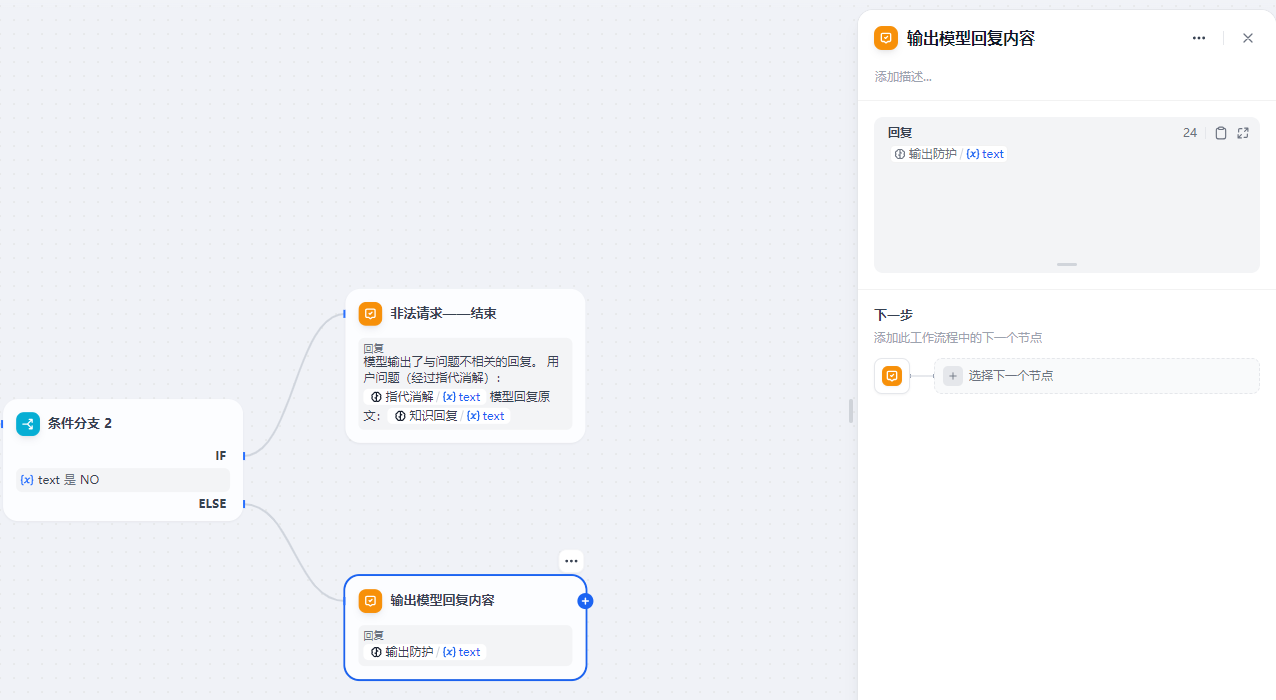
Task: Click the 非法请求——结束 node input connector
Action: tap(345, 314)
